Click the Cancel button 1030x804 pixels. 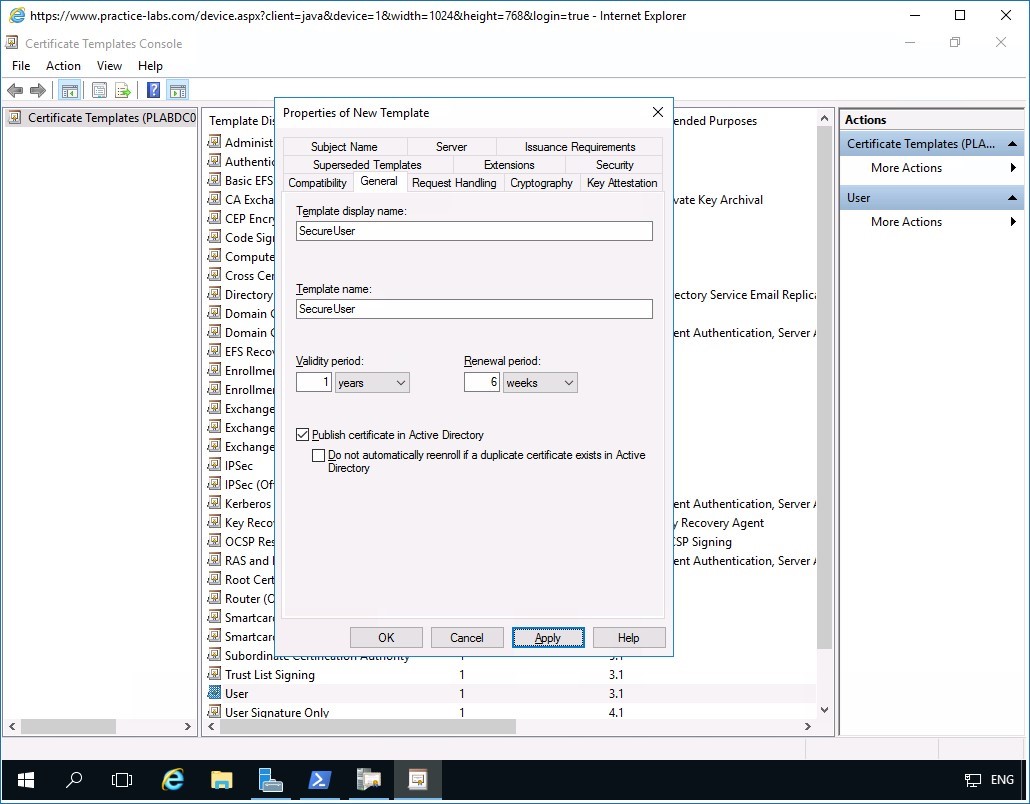tap(467, 637)
